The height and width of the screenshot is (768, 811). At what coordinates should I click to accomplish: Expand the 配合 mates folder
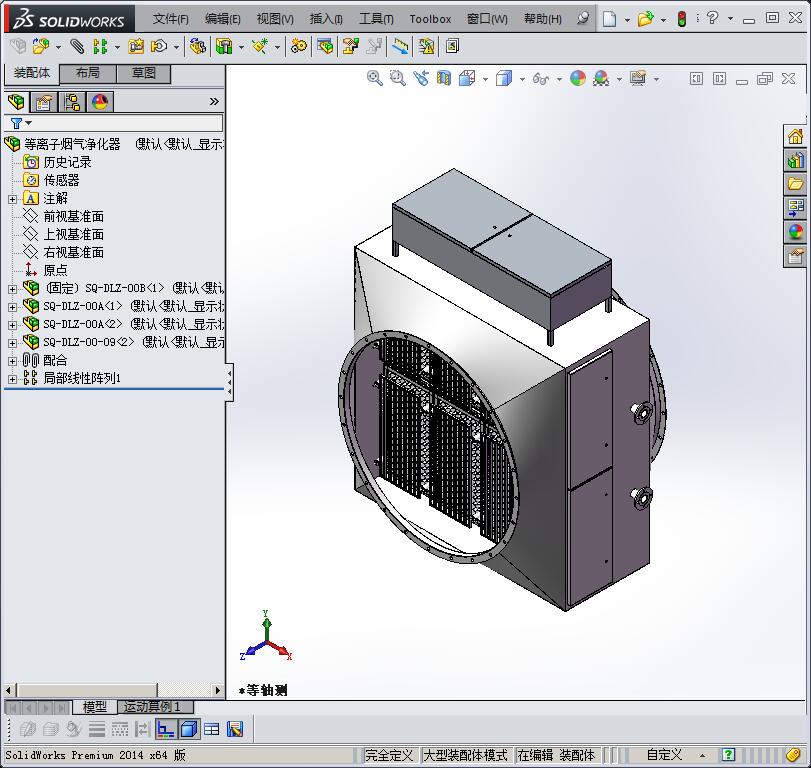12,361
